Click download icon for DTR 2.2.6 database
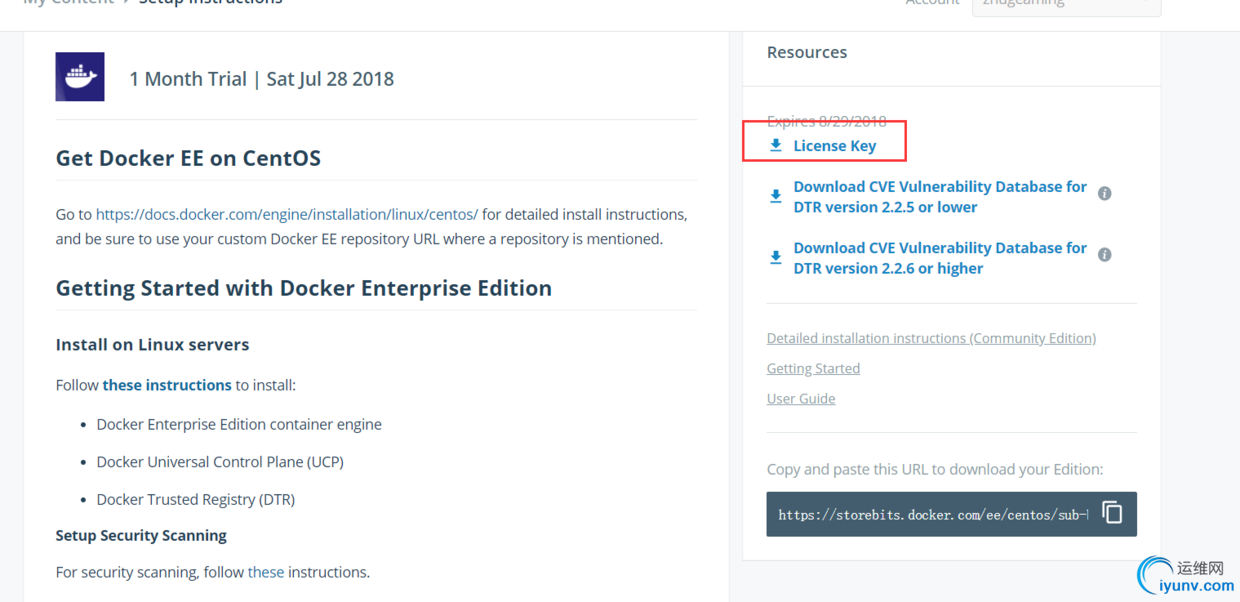This screenshot has width=1240, height=602. coord(776,258)
